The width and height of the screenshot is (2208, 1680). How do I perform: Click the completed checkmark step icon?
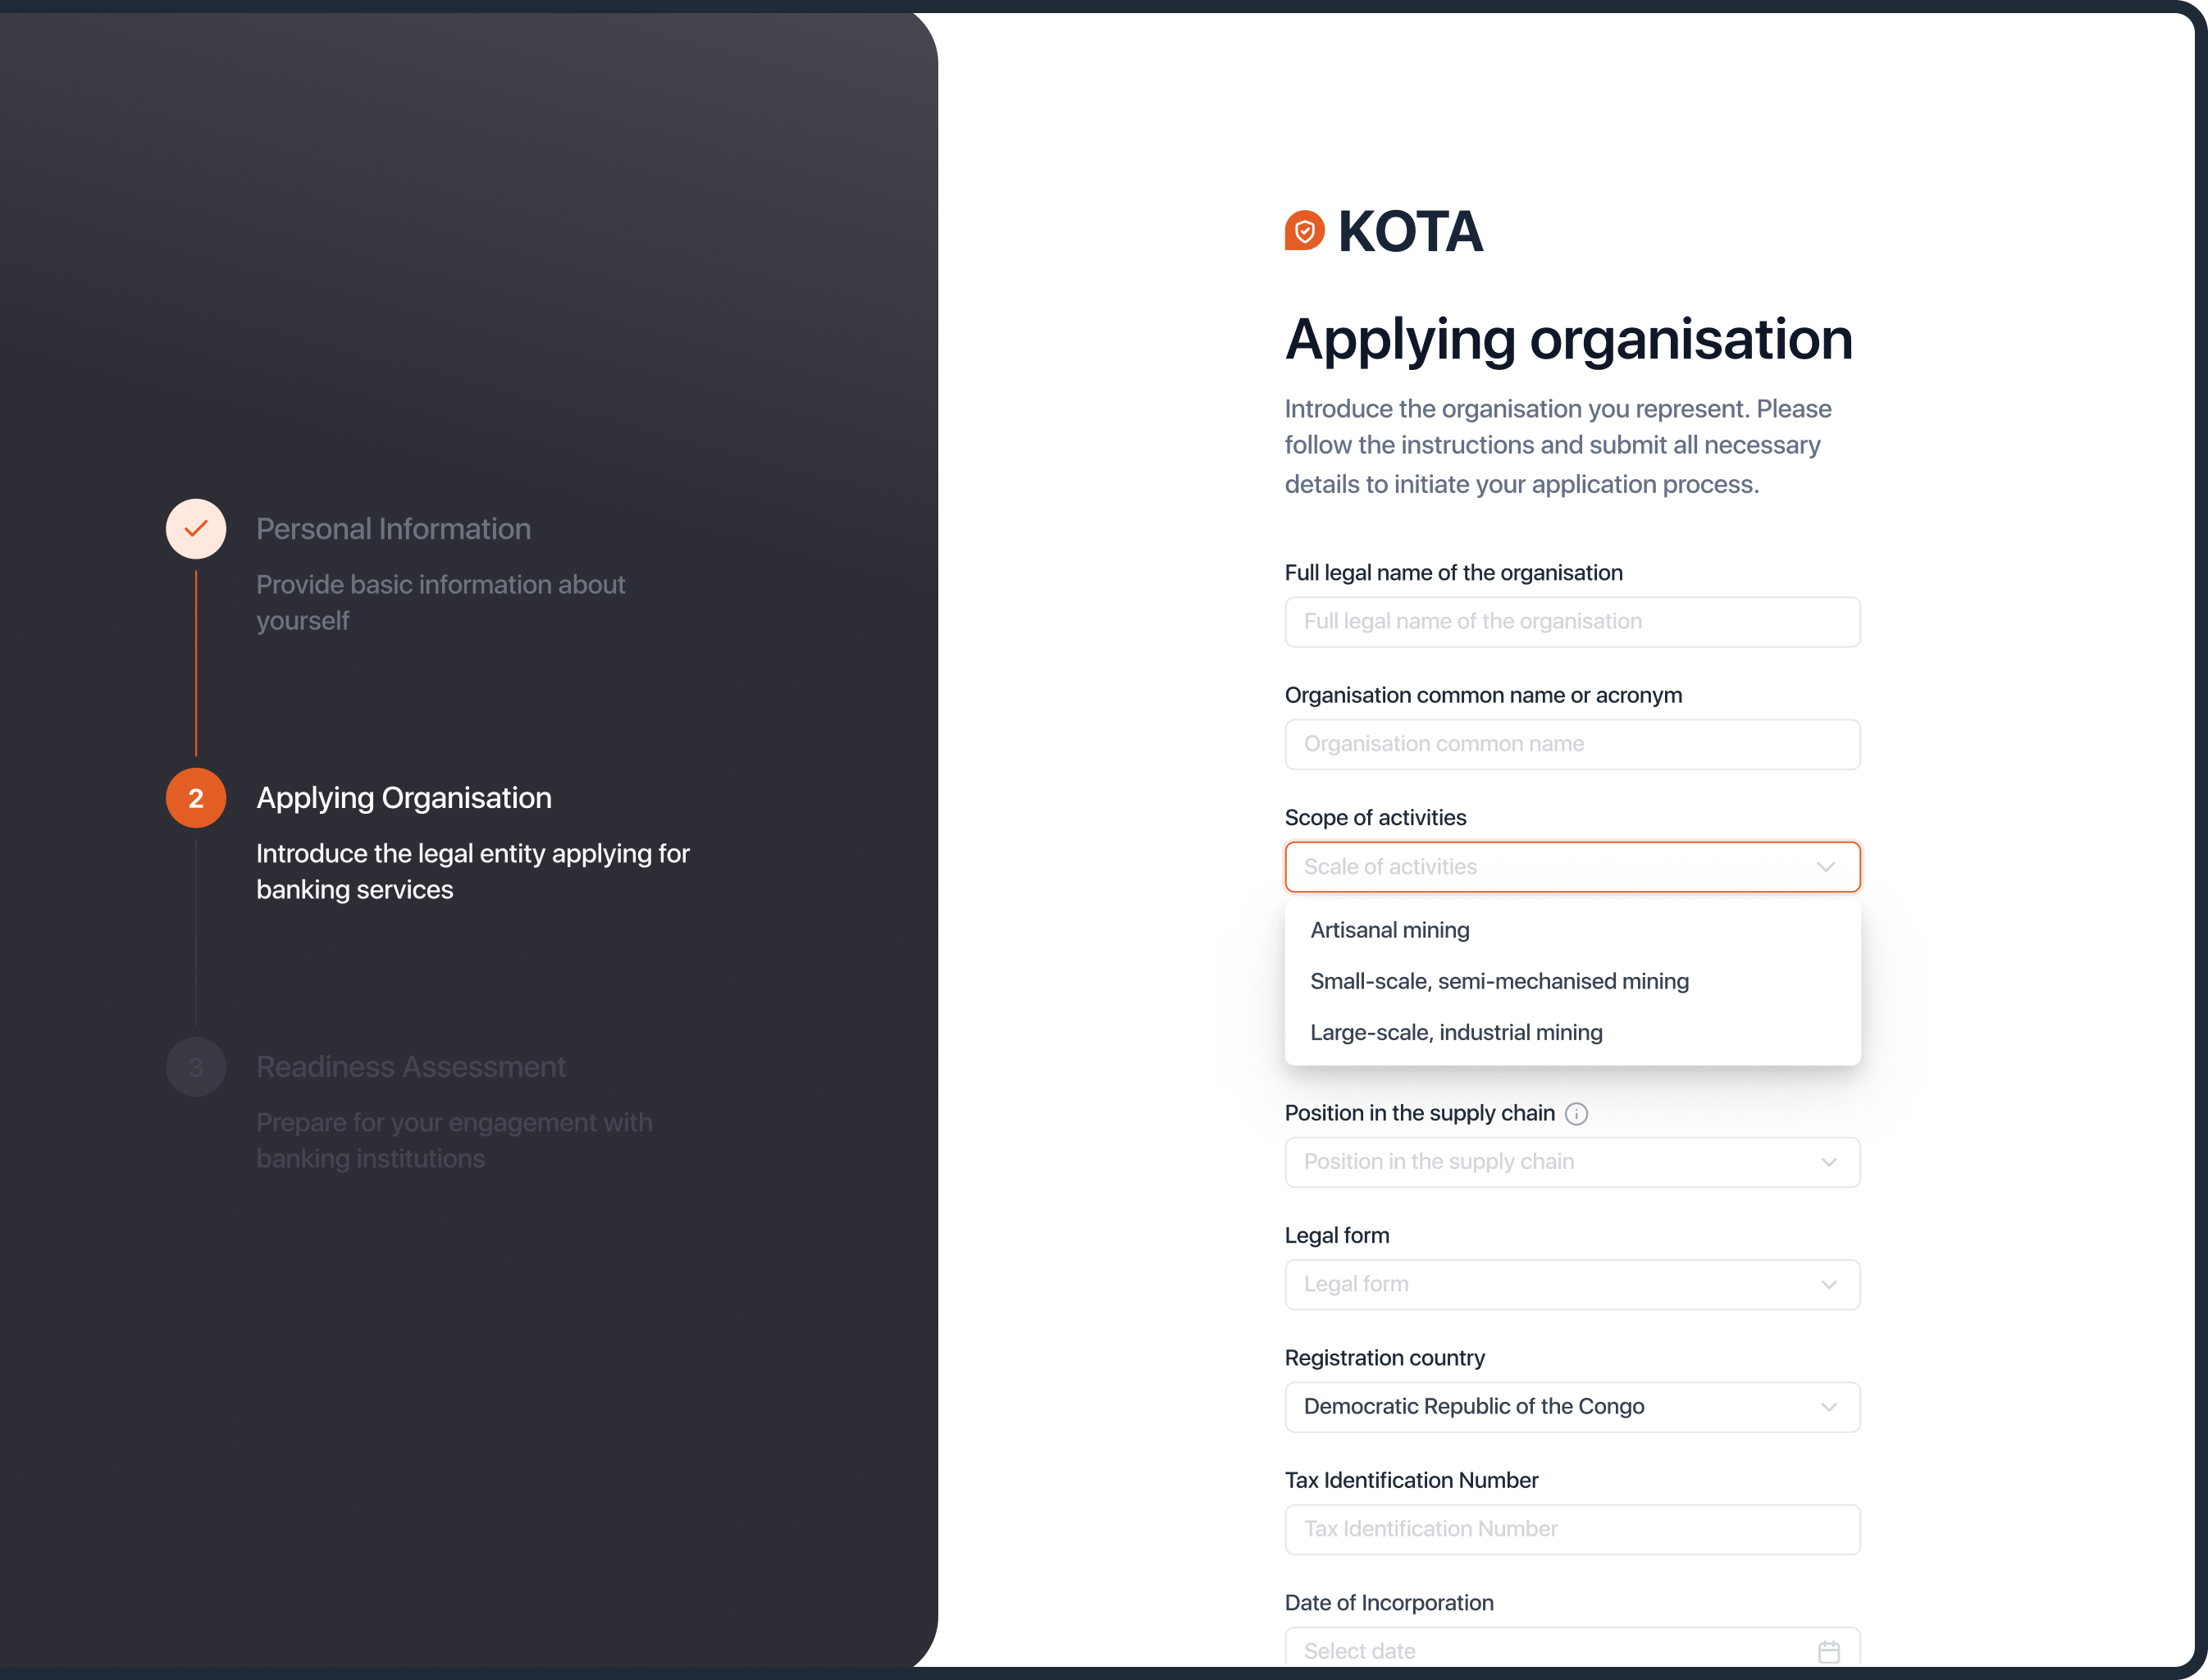196,529
